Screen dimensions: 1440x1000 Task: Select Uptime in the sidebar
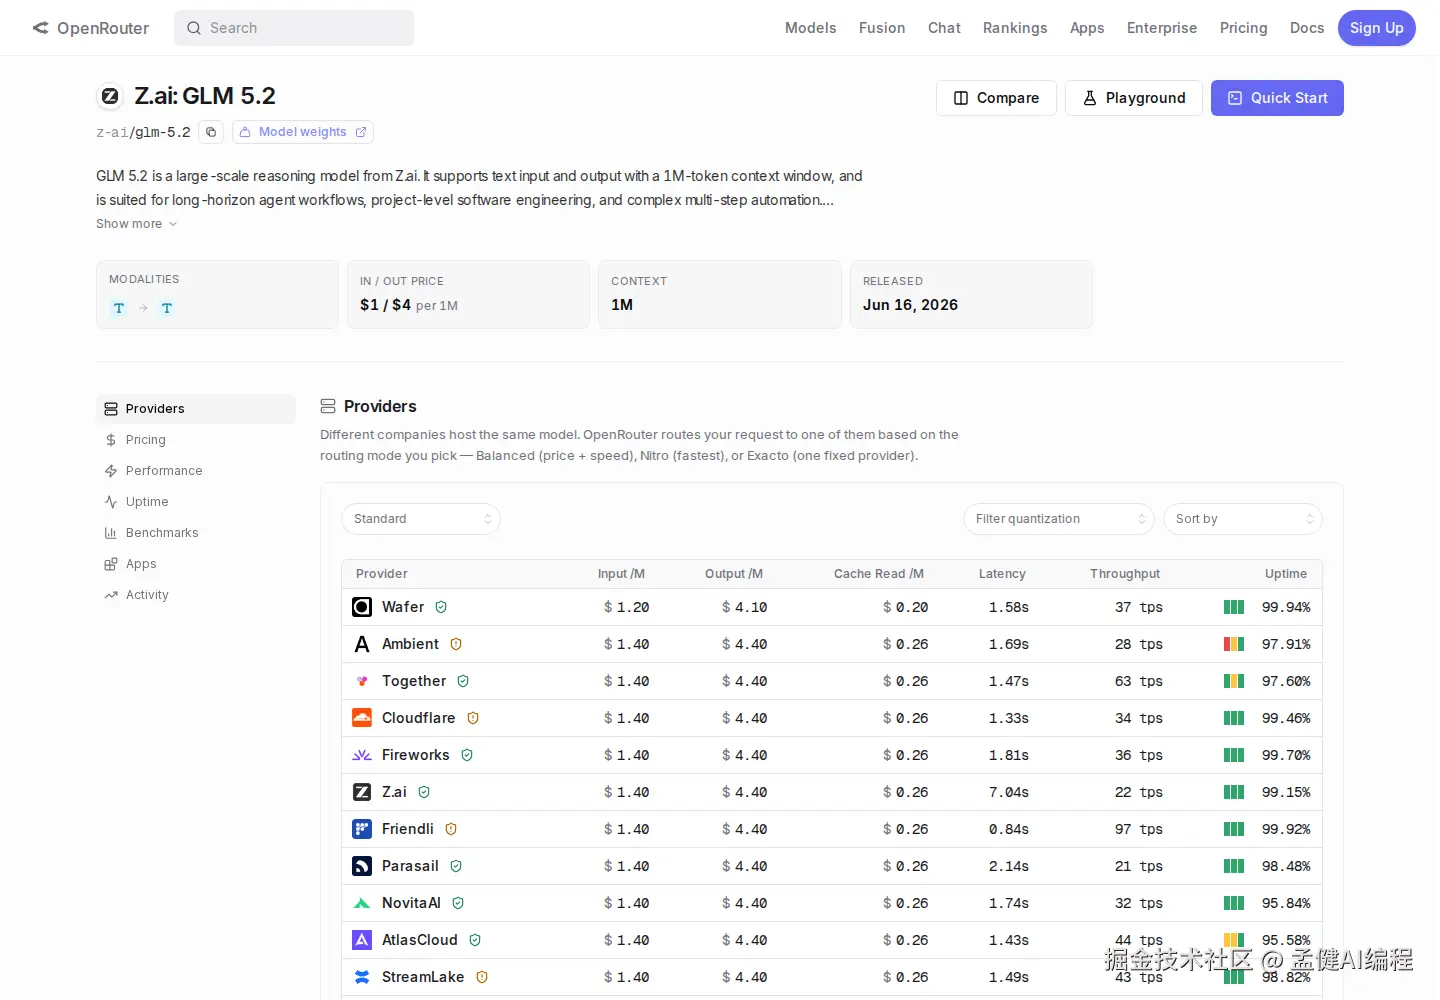click(x=196, y=502)
